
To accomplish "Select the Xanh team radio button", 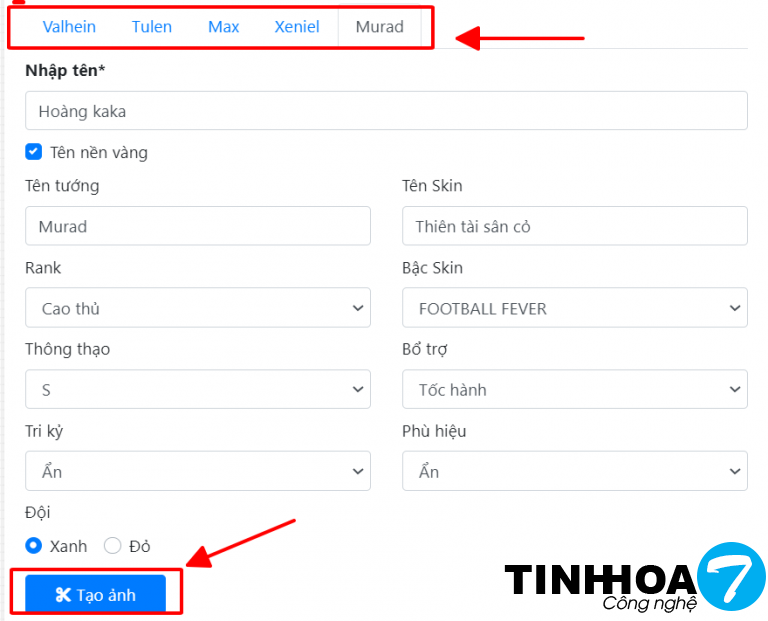I will click(34, 546).
